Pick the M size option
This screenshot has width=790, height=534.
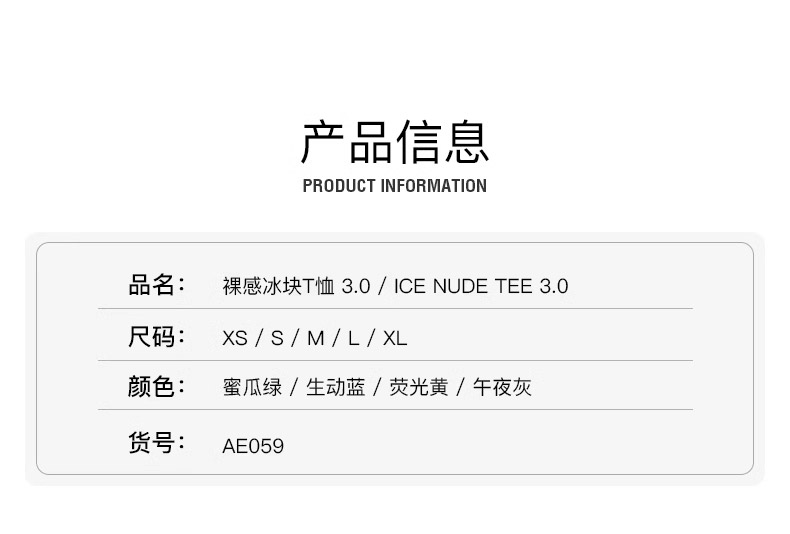pyautogui.click(x=316, y=338)
